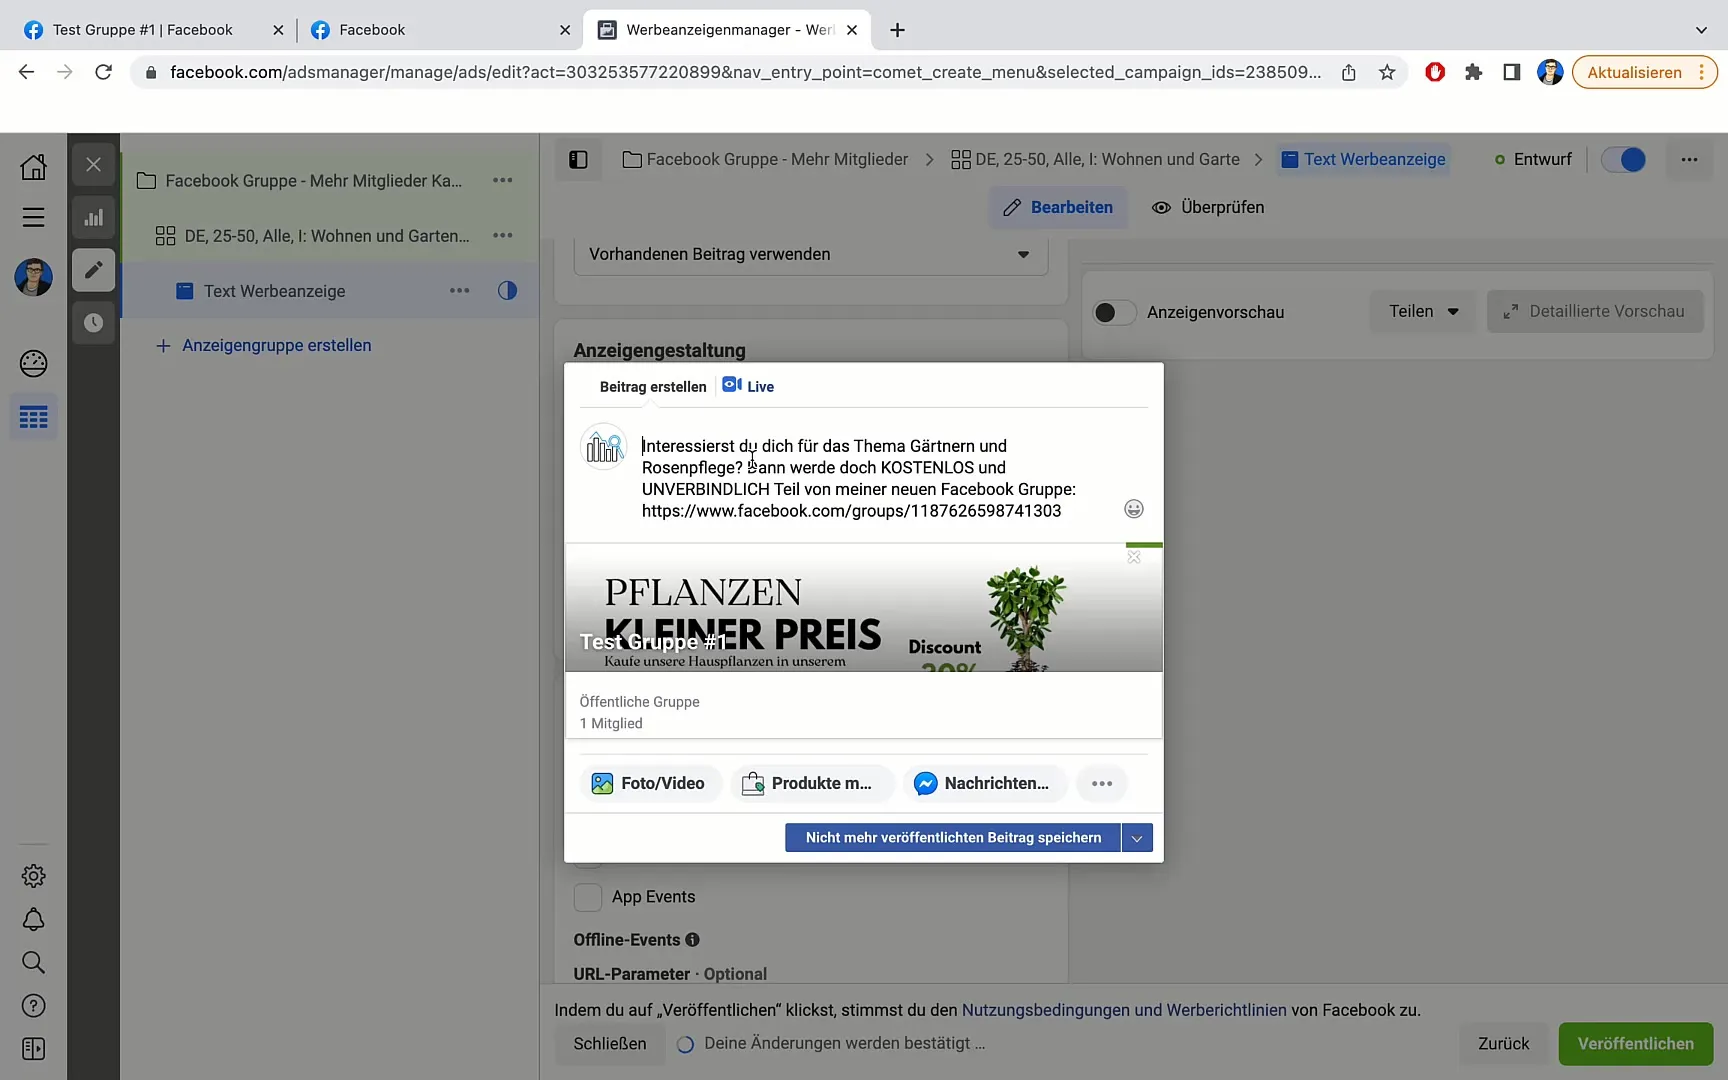The width and height of the screenshot is (1728, 1080).
Task: Click the DE, 25-50 ad set breadcrumb
Action: [x=1095, y=160]
